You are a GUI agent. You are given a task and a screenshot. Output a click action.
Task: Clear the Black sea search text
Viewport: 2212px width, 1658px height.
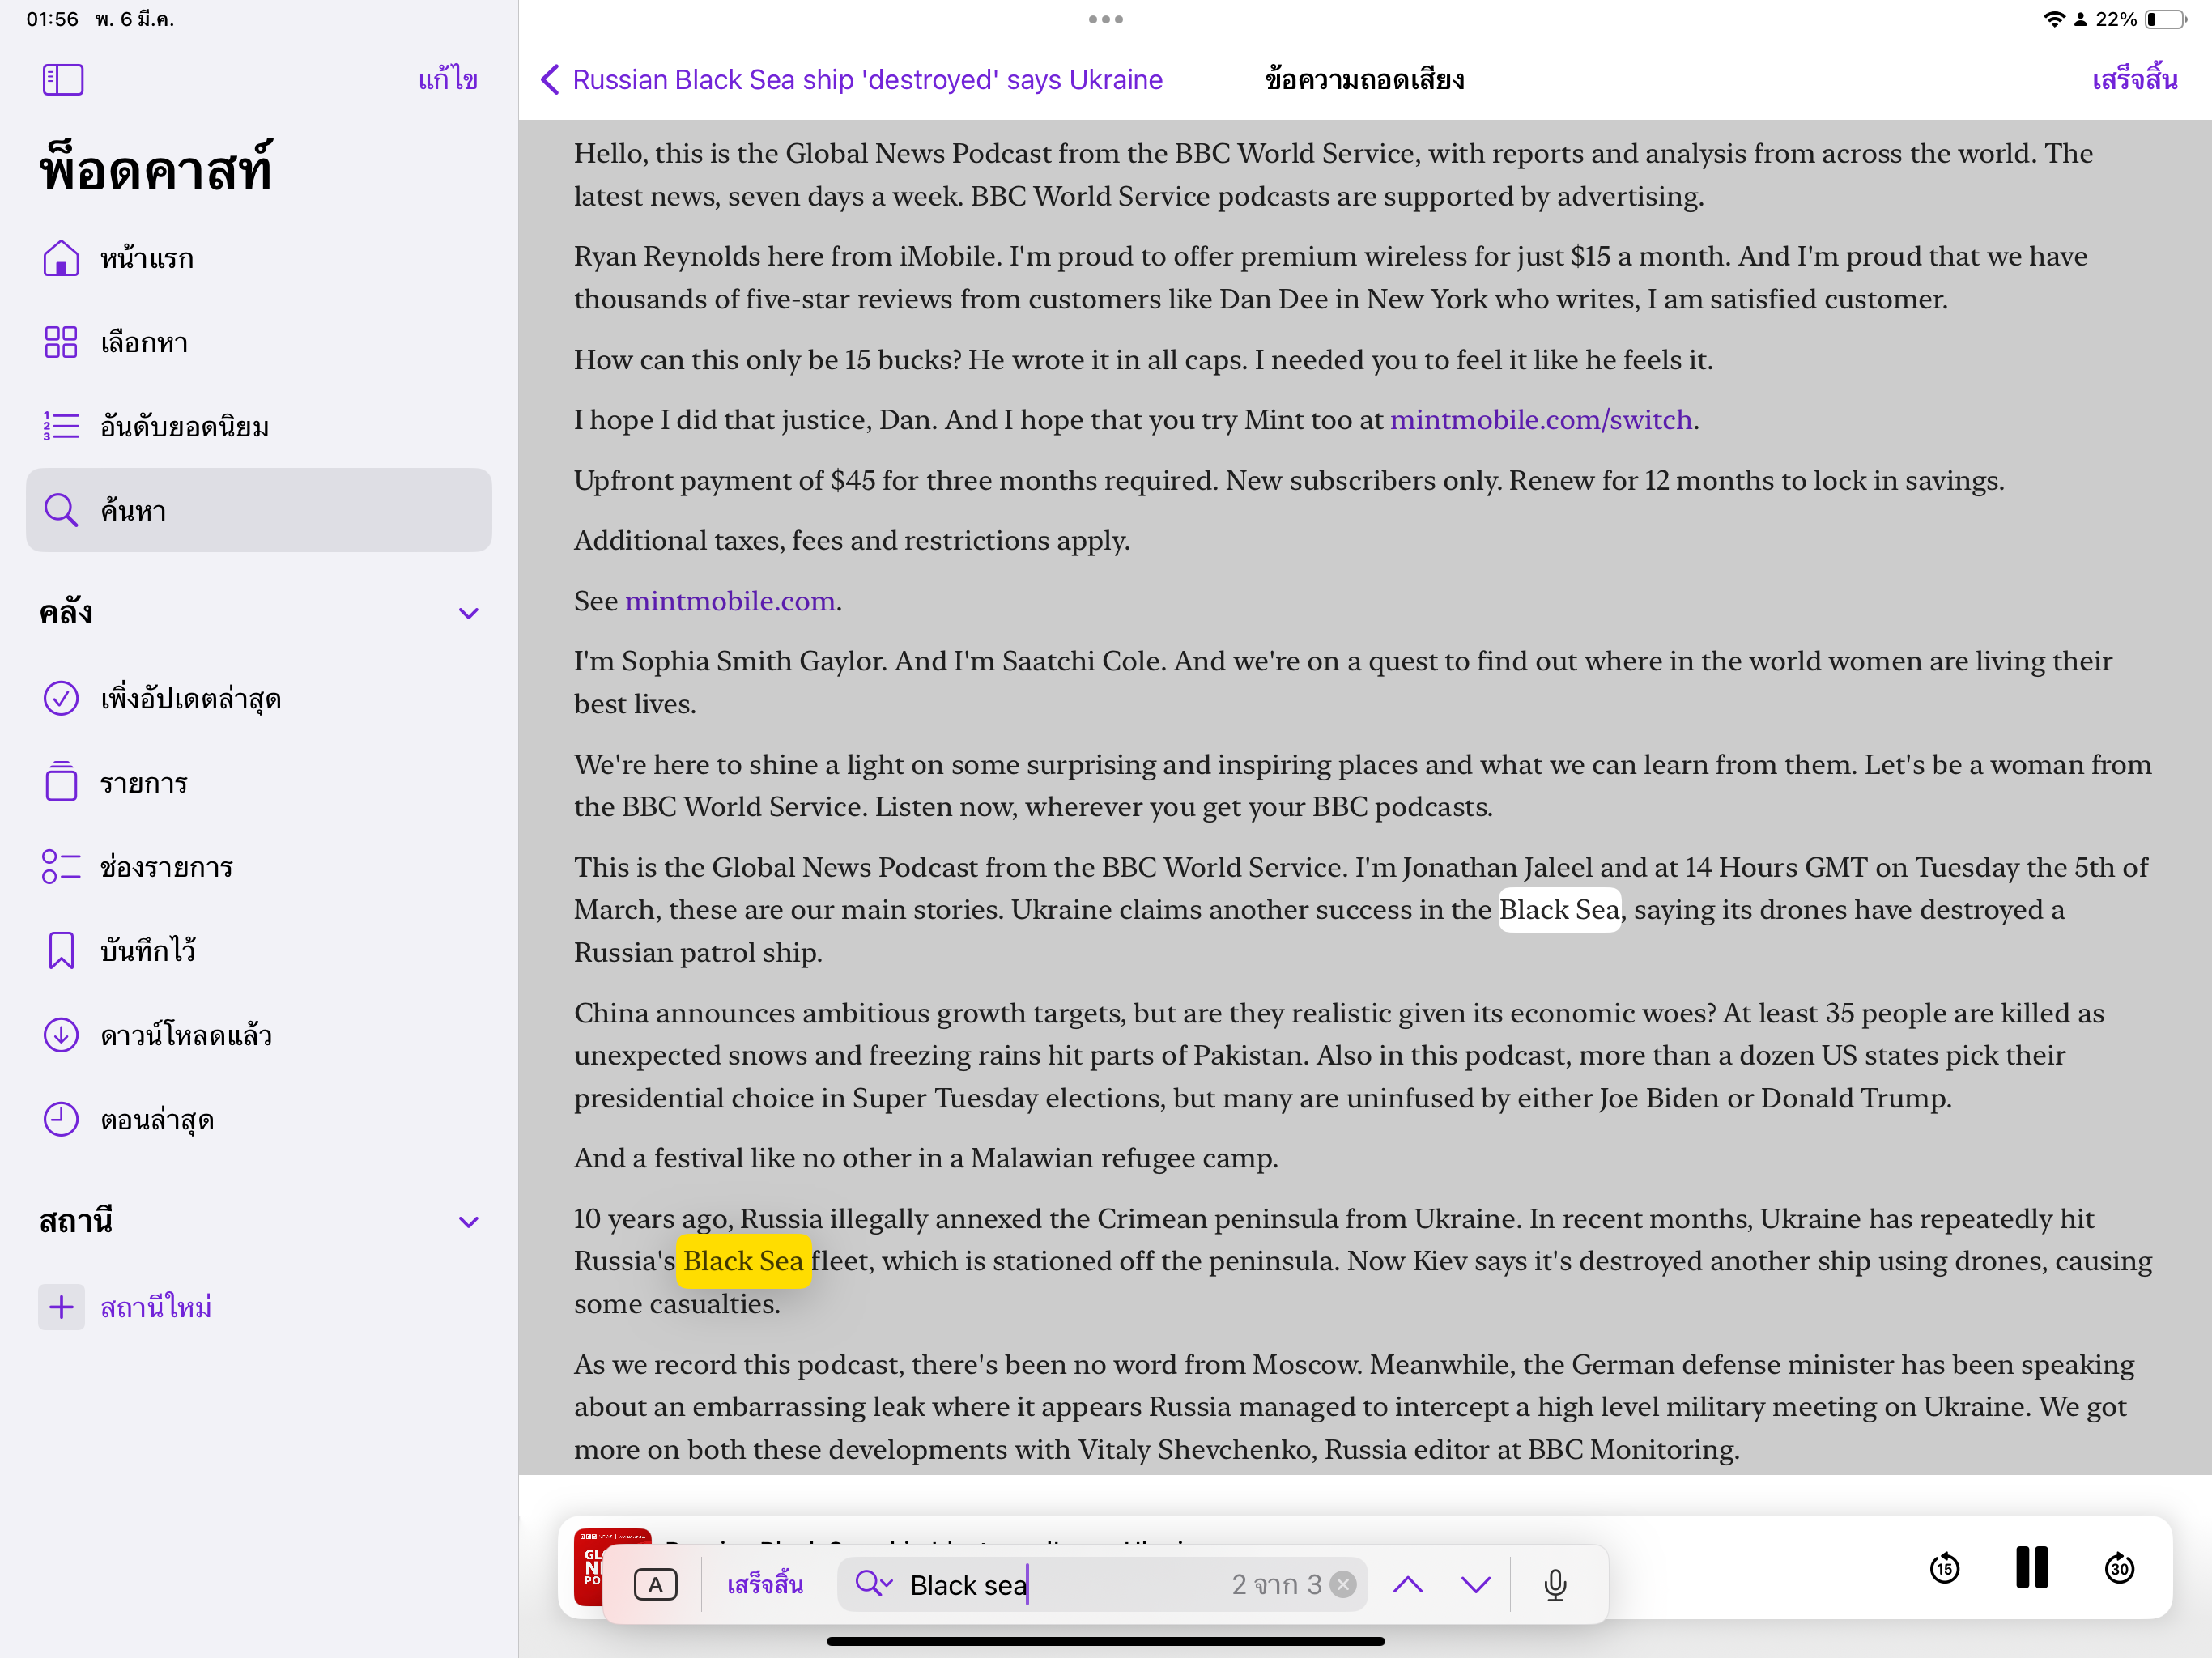click(x=1344, y=1584)
